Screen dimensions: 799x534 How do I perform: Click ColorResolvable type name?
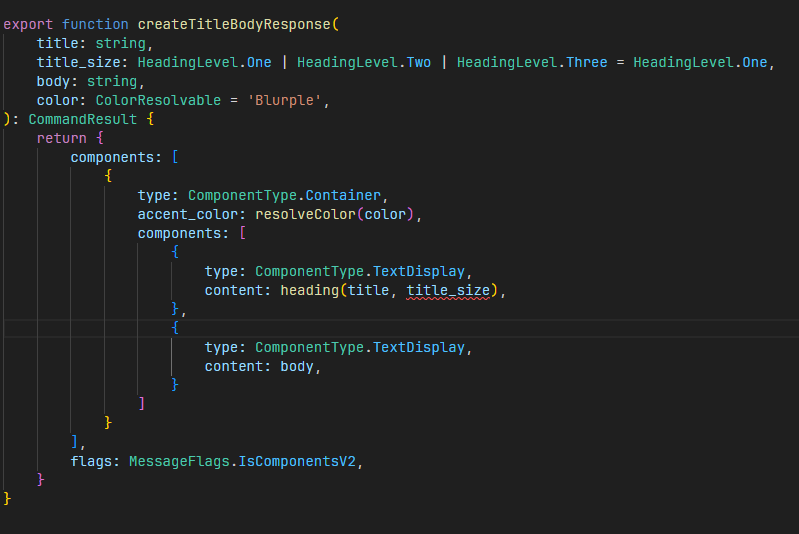tap(158, 100)
